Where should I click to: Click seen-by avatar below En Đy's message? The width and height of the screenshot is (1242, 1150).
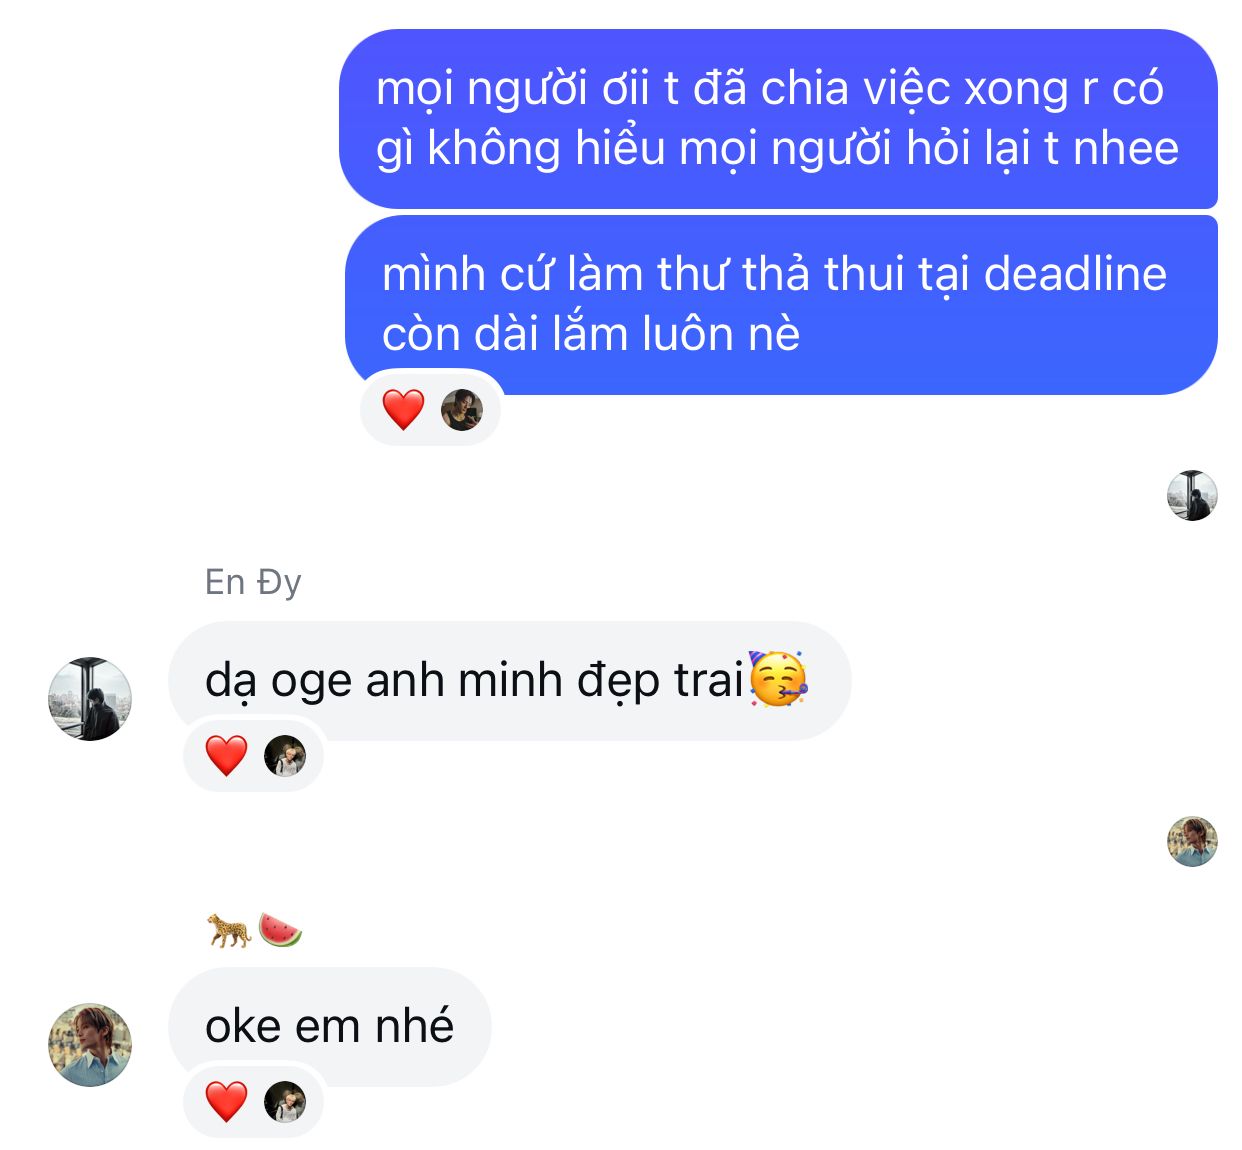point(1192,841)
